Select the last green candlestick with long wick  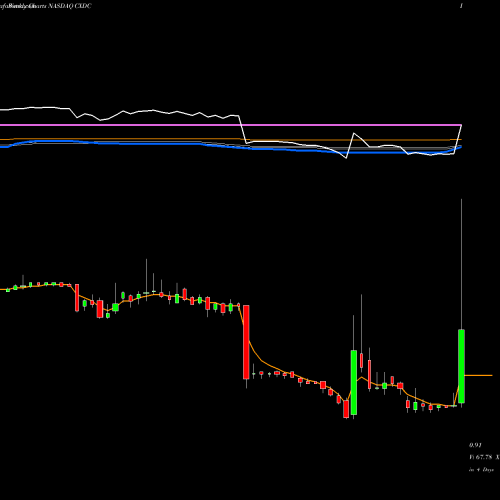click(x=461, y=366)
